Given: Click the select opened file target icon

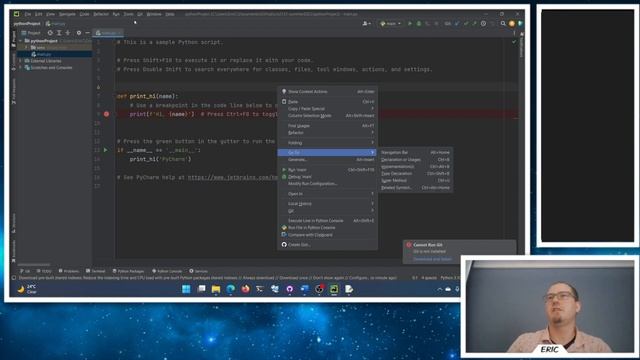Looking at the screenshot, I should click(50, 33).
